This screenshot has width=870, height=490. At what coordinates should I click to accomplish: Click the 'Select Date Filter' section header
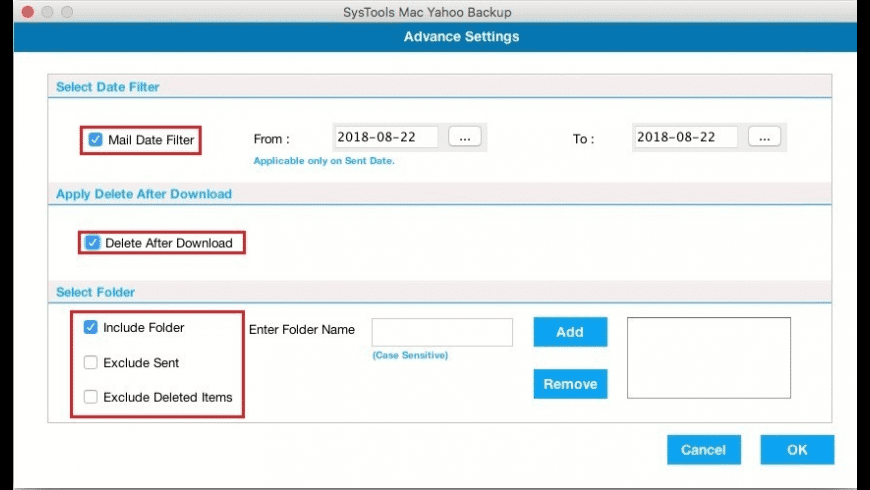point(108,87)
